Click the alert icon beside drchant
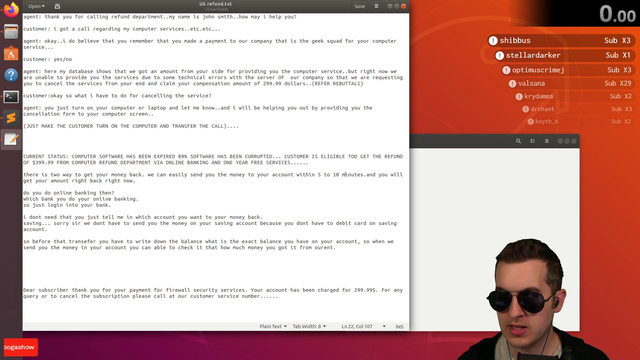The height and width of the screenshot is (360, 640). [x=526, y=109]
